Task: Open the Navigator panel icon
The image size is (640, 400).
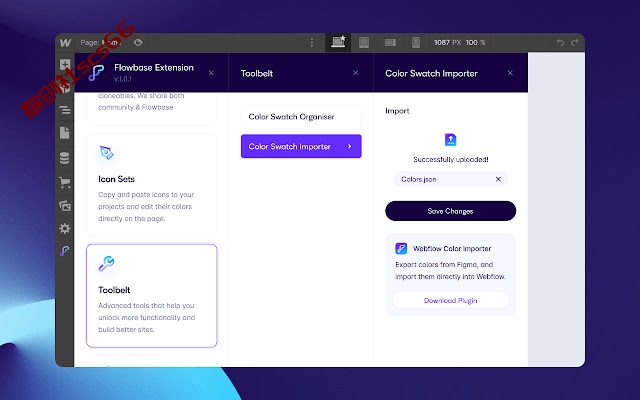Action: (64, 110)
